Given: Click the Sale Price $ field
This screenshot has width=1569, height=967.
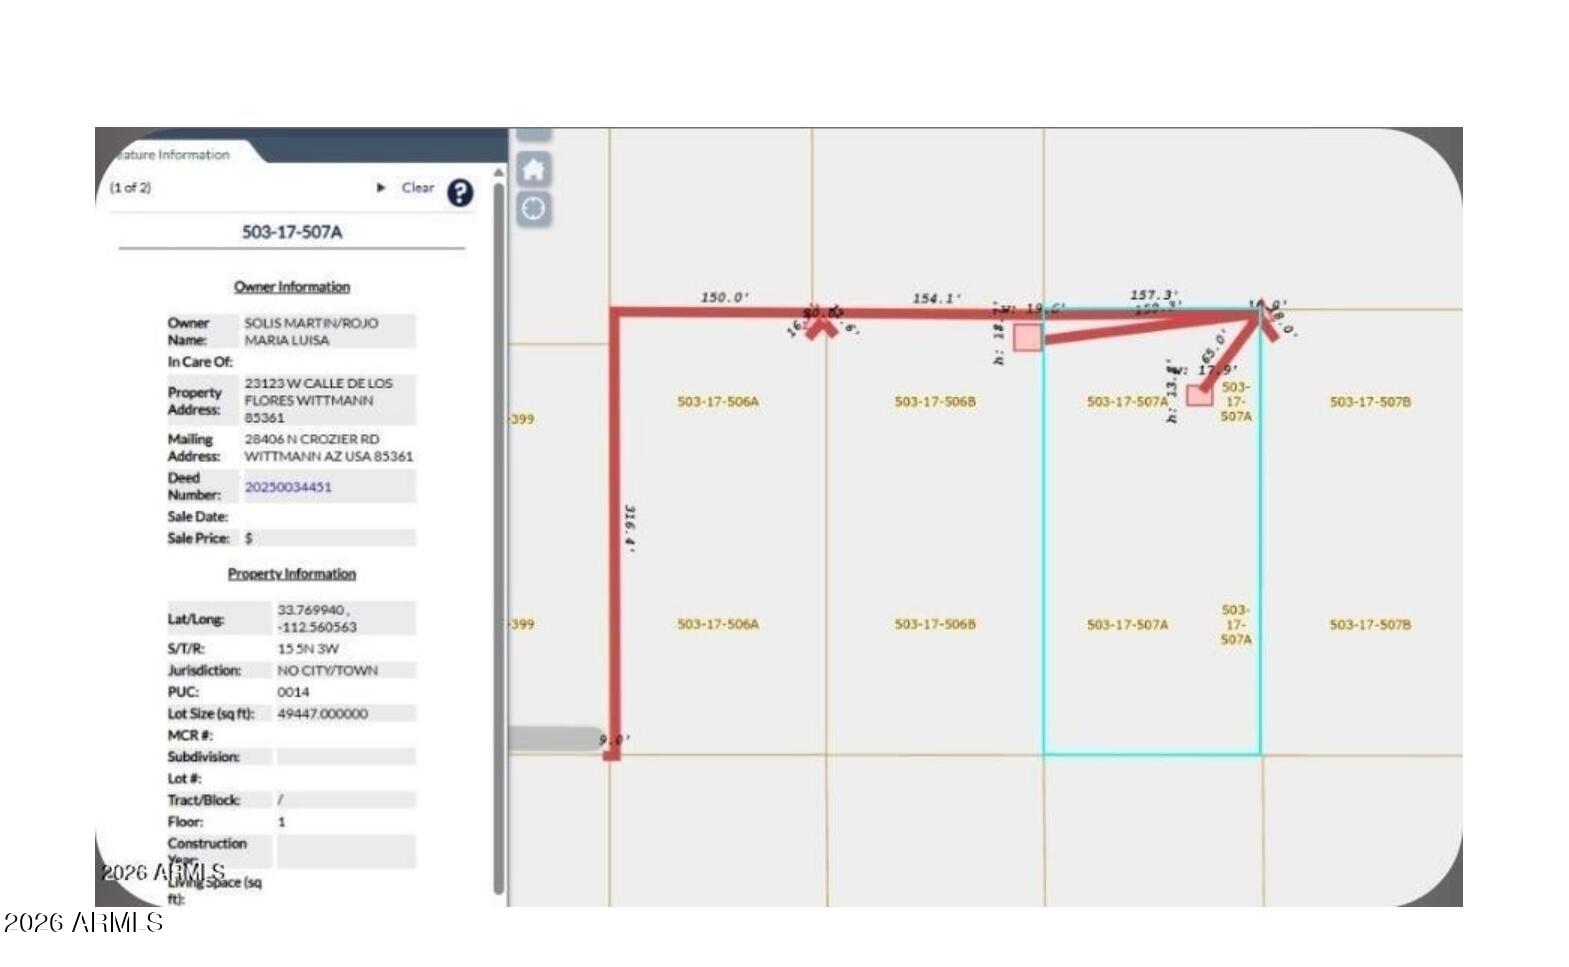Looking at the screenshot, I should coord(329,538).
